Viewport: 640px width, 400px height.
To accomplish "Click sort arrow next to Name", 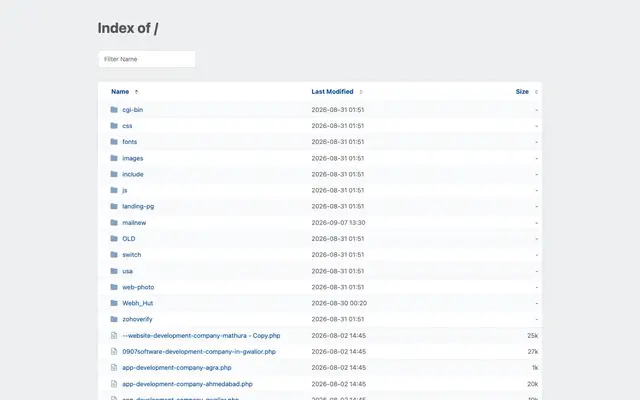I will (x=136, y=92).
